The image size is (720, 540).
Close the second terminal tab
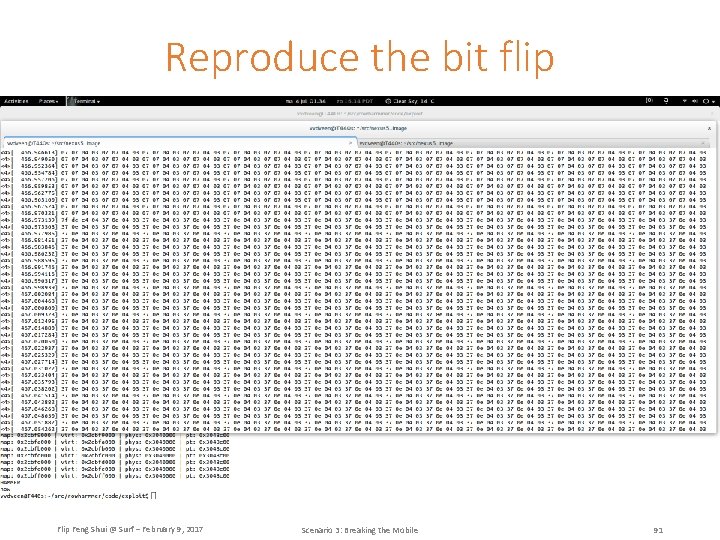[x=703, y=143]
